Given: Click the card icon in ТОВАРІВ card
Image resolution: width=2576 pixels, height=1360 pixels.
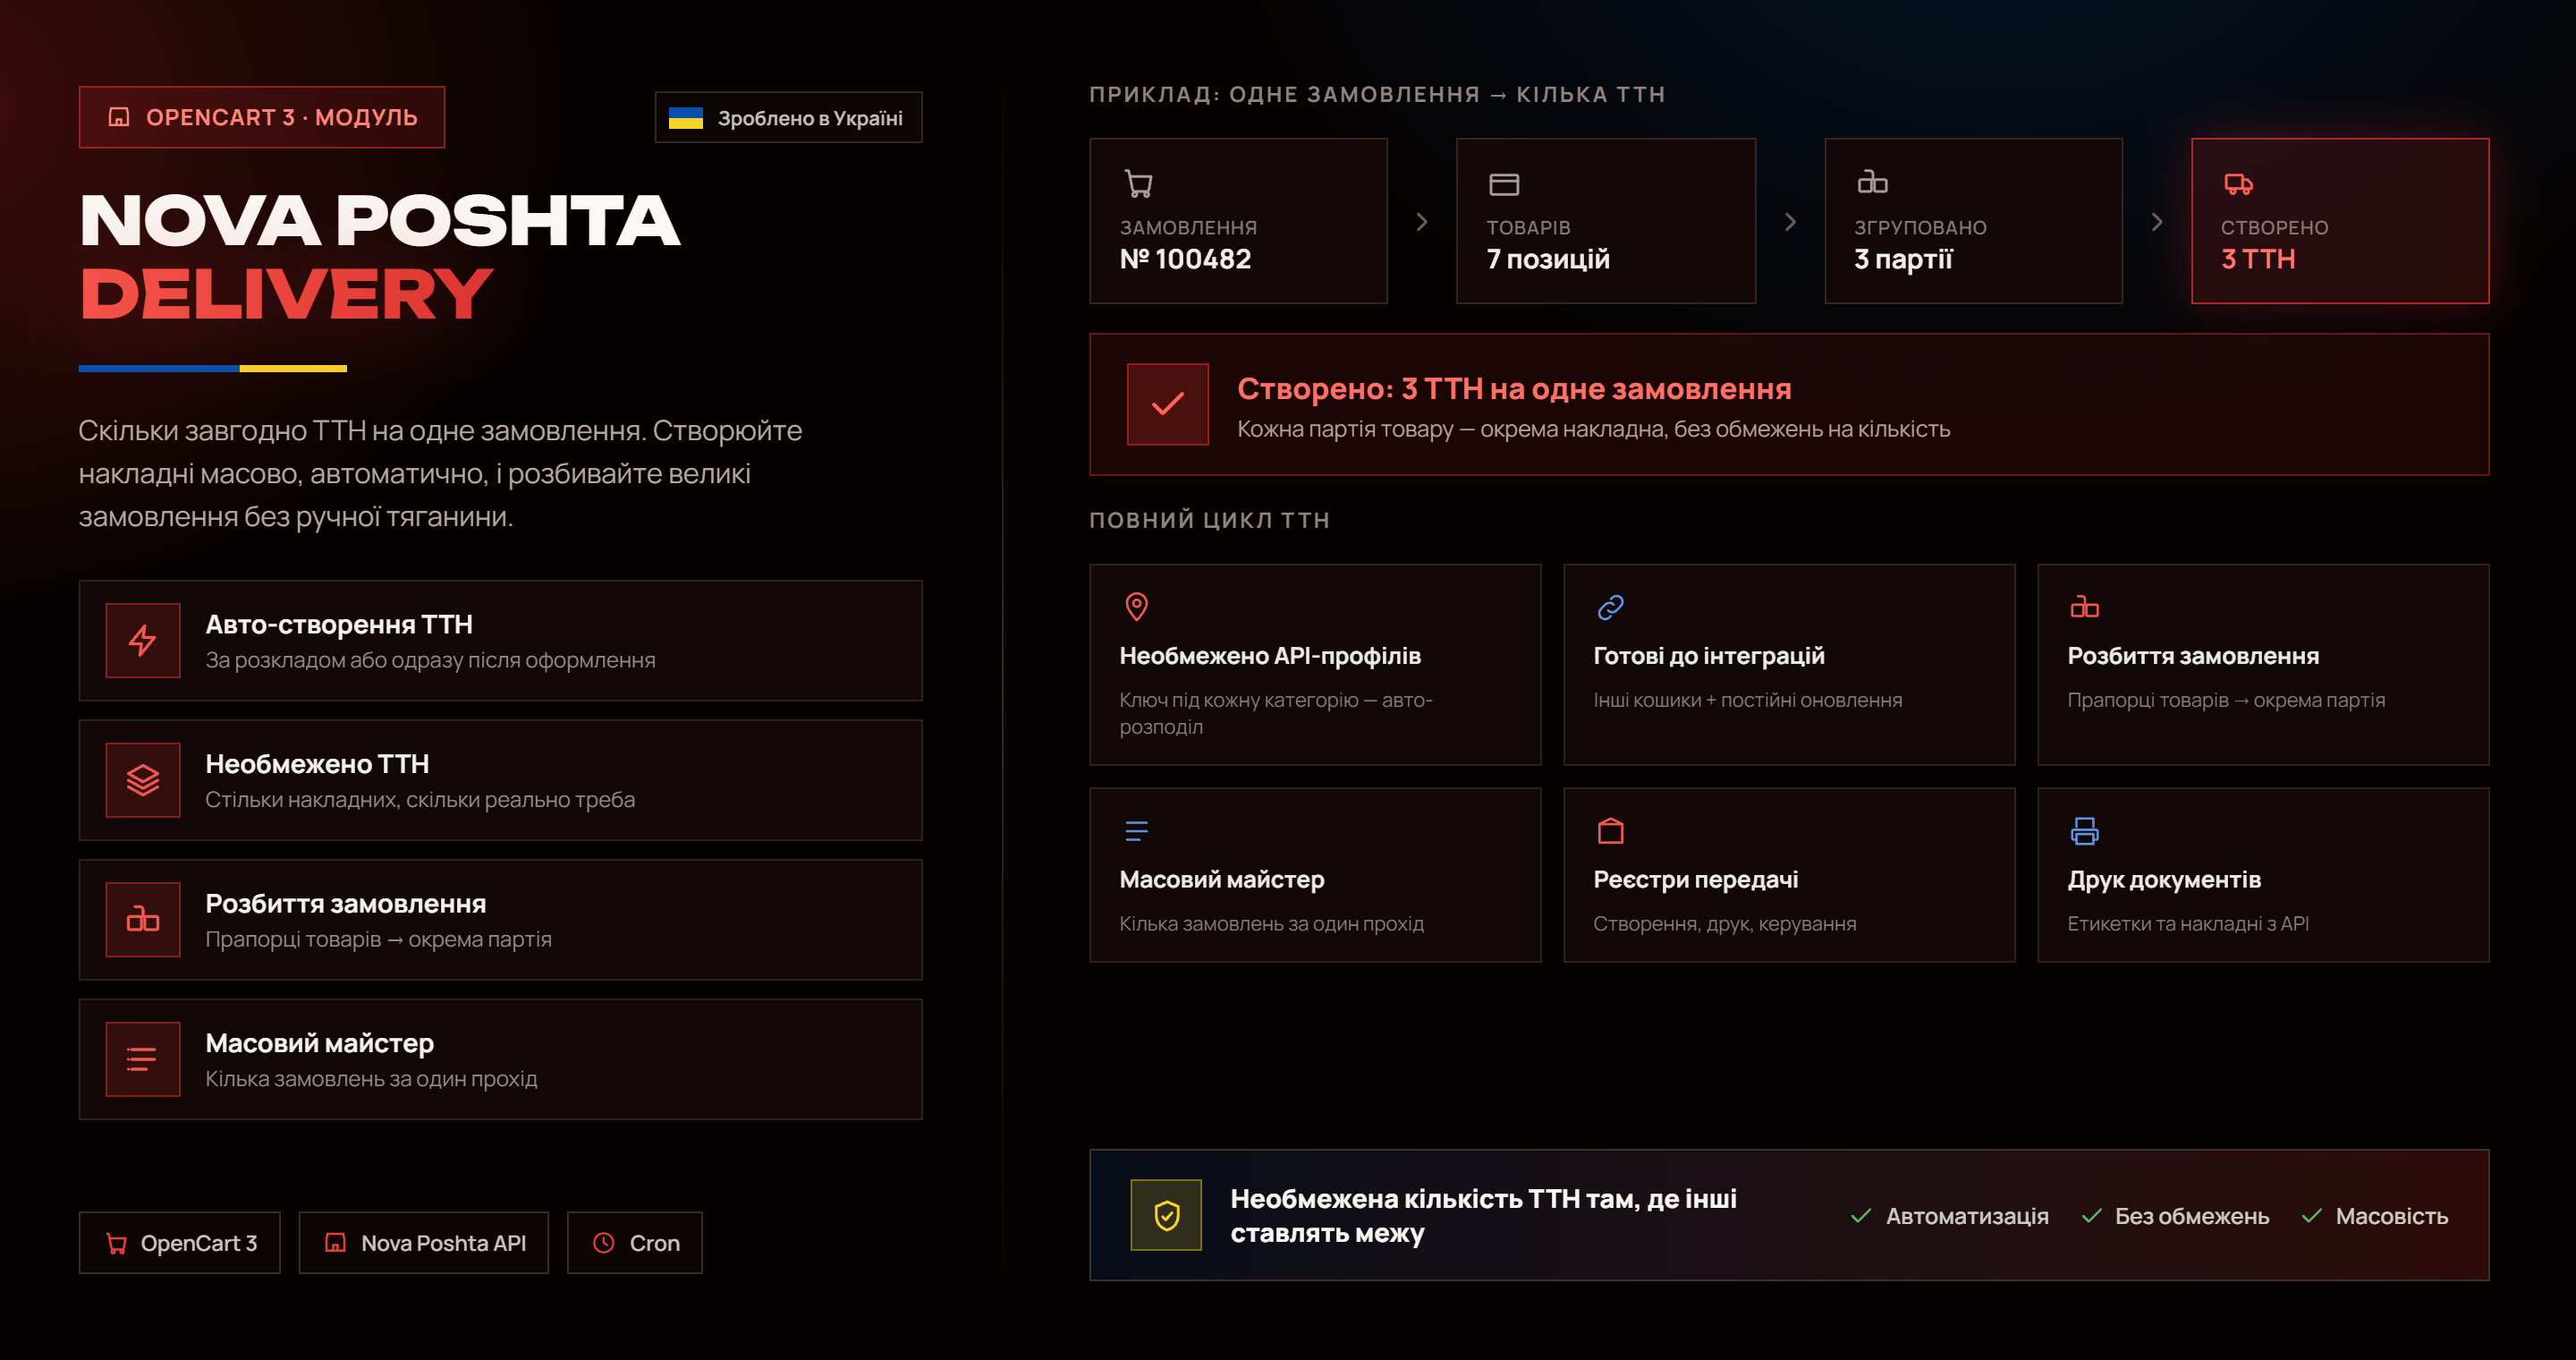Looking at the screenshot, I should [x=1504, y=184].
